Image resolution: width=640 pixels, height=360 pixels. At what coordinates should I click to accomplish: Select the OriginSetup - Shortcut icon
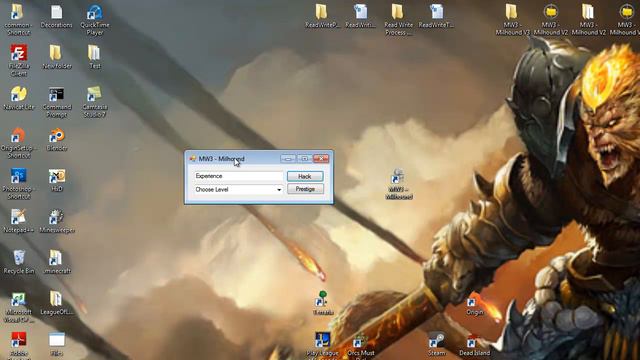tap(18, 143)
